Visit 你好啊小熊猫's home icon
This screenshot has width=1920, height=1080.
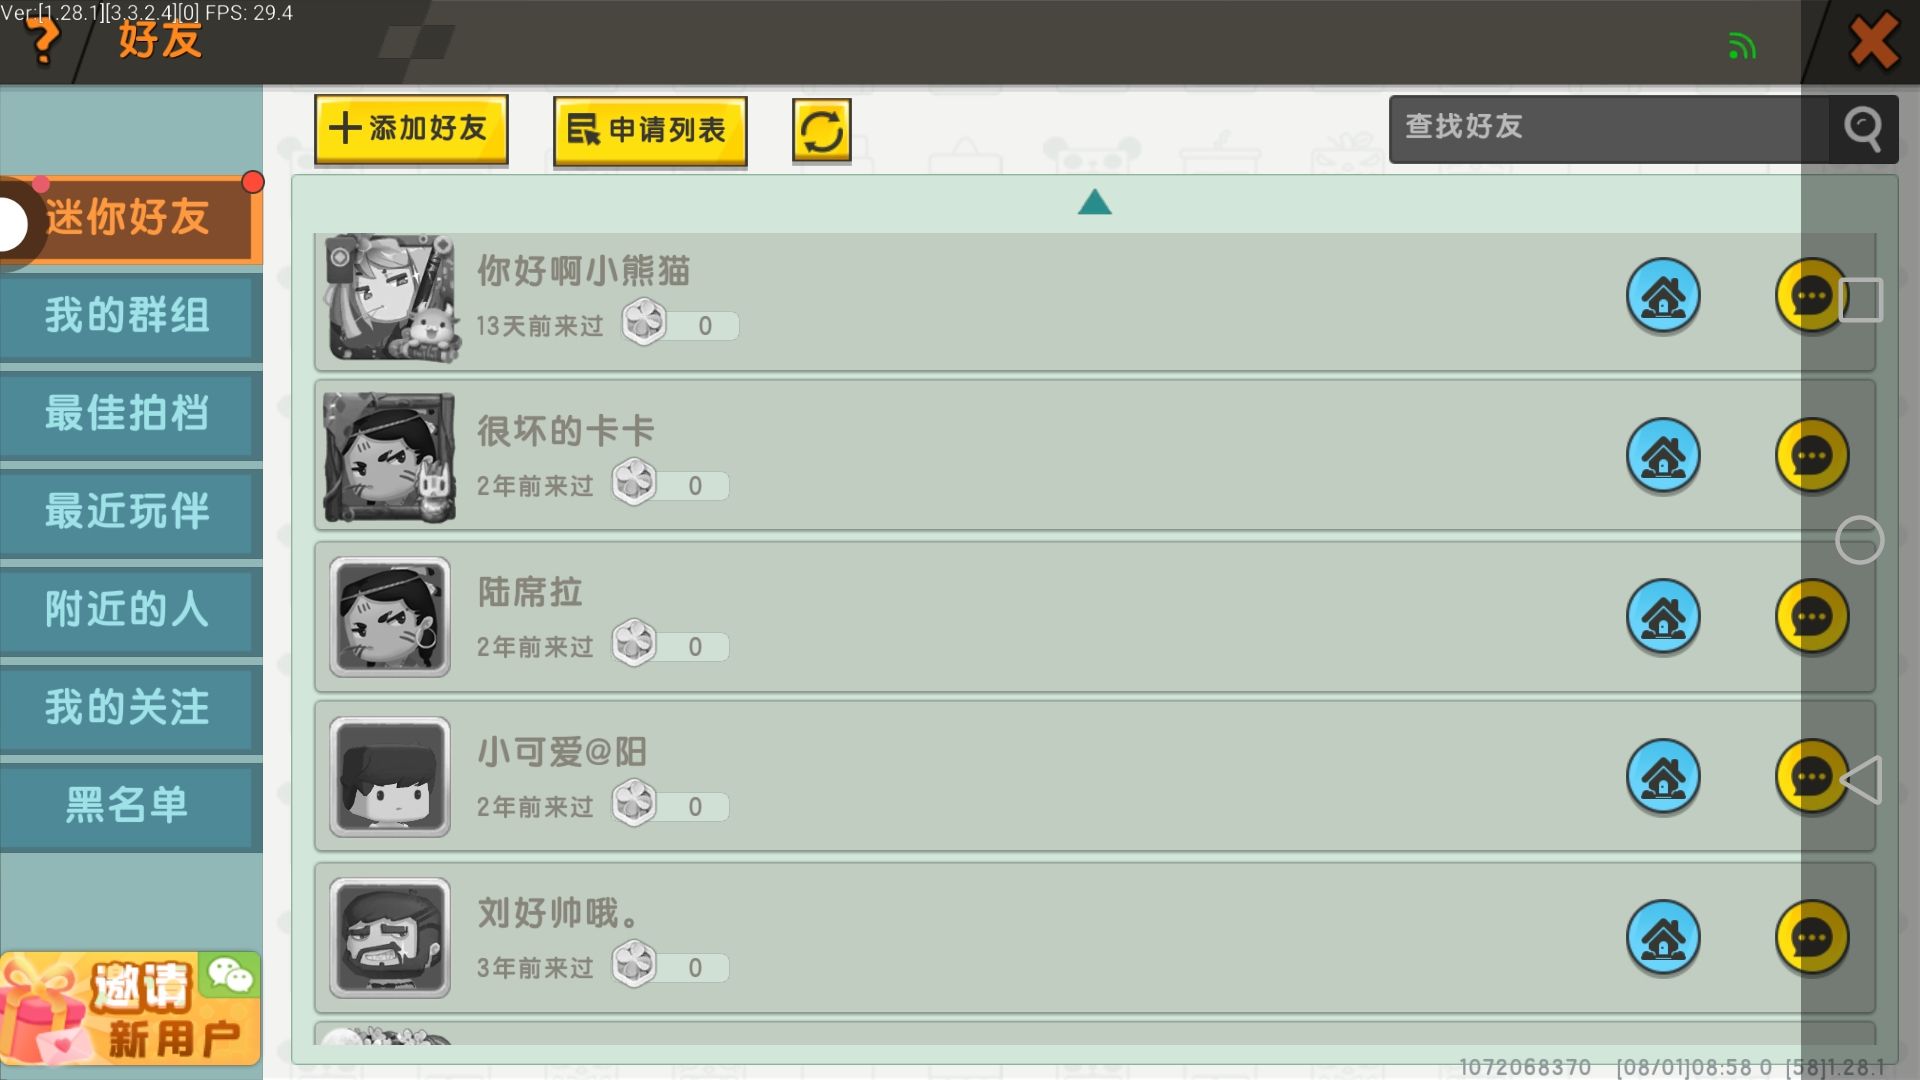pyautogui.click(x=1663, y=296)
